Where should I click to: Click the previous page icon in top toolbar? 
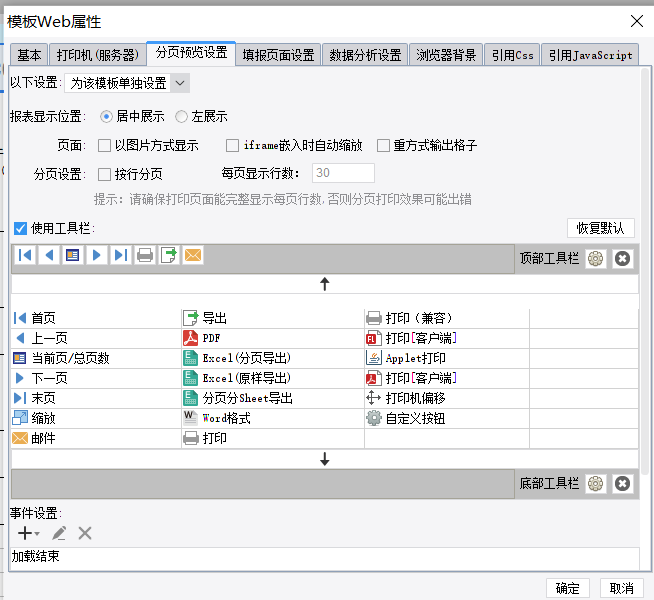pyautogui.click(x=49, y=255)
